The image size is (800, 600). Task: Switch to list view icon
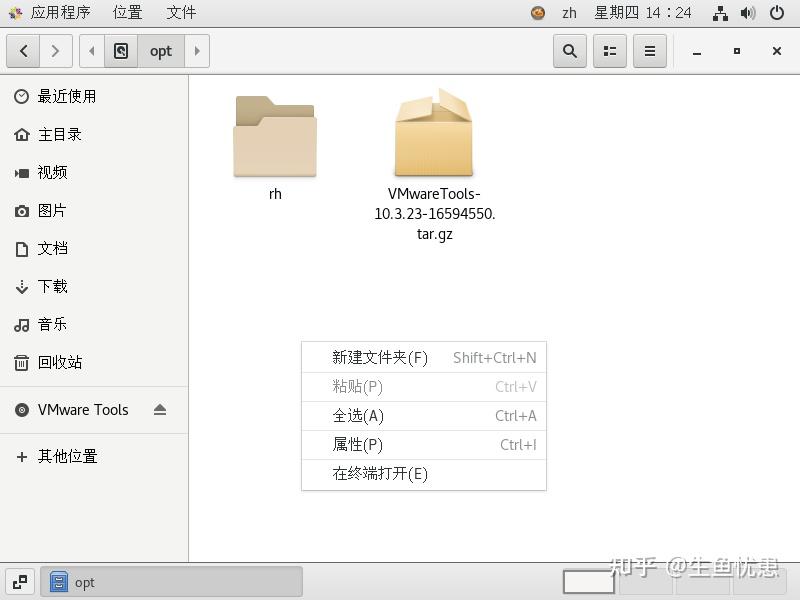[610, 51]
